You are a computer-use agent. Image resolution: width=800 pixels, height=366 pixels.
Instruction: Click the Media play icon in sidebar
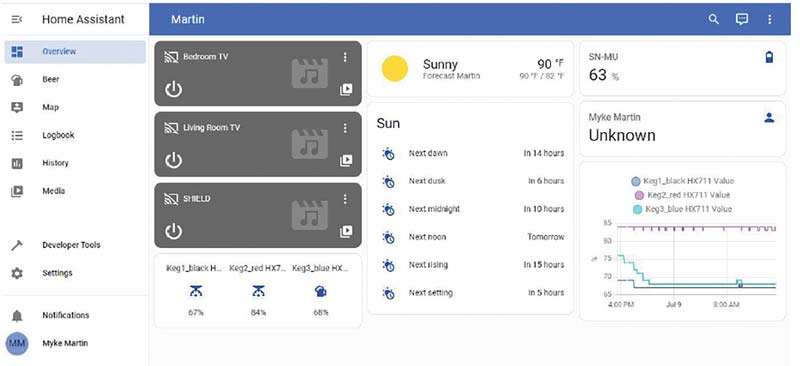[x=17, y=191]
